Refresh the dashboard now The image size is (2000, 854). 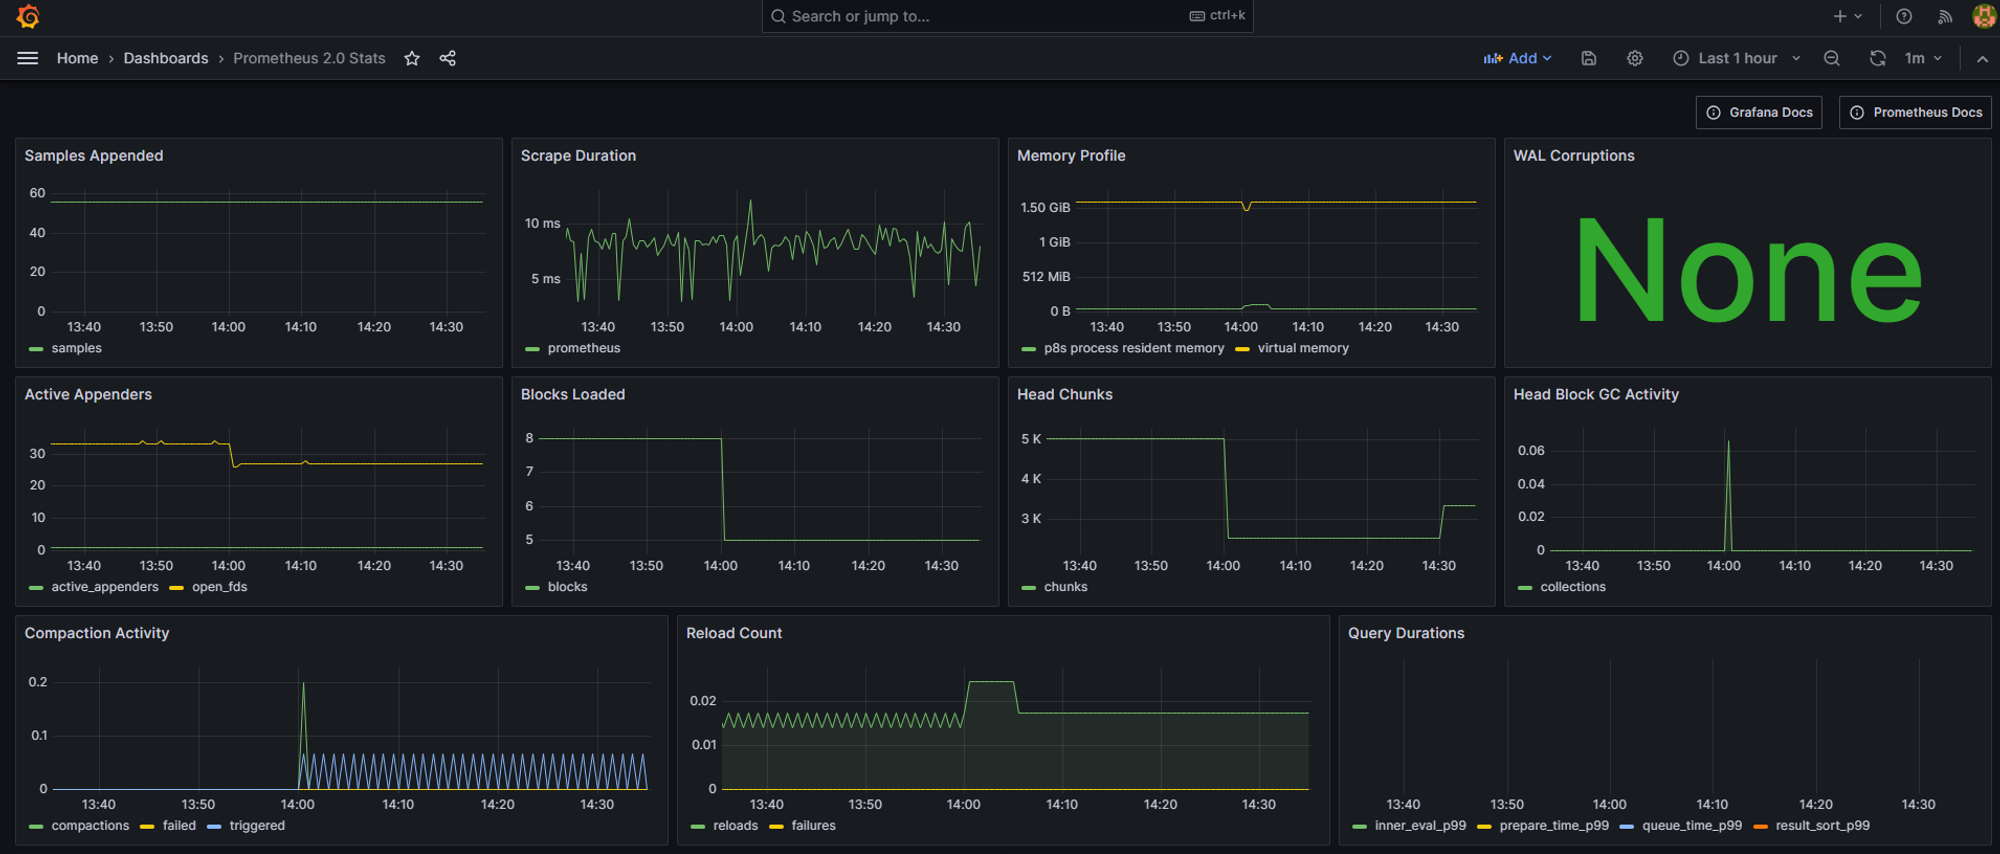[1878, 58]
